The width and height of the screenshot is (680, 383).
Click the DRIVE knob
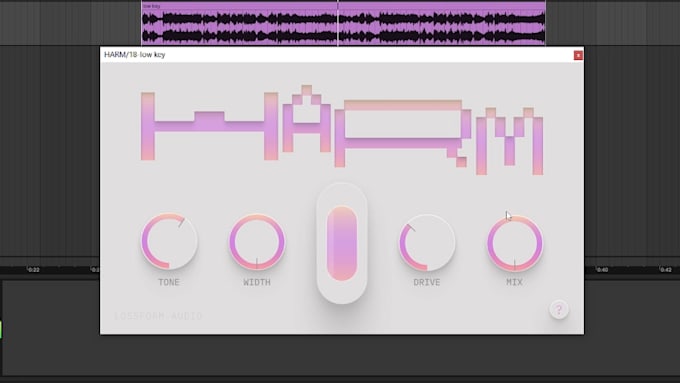pyautogui.click(x=427, y=242)
